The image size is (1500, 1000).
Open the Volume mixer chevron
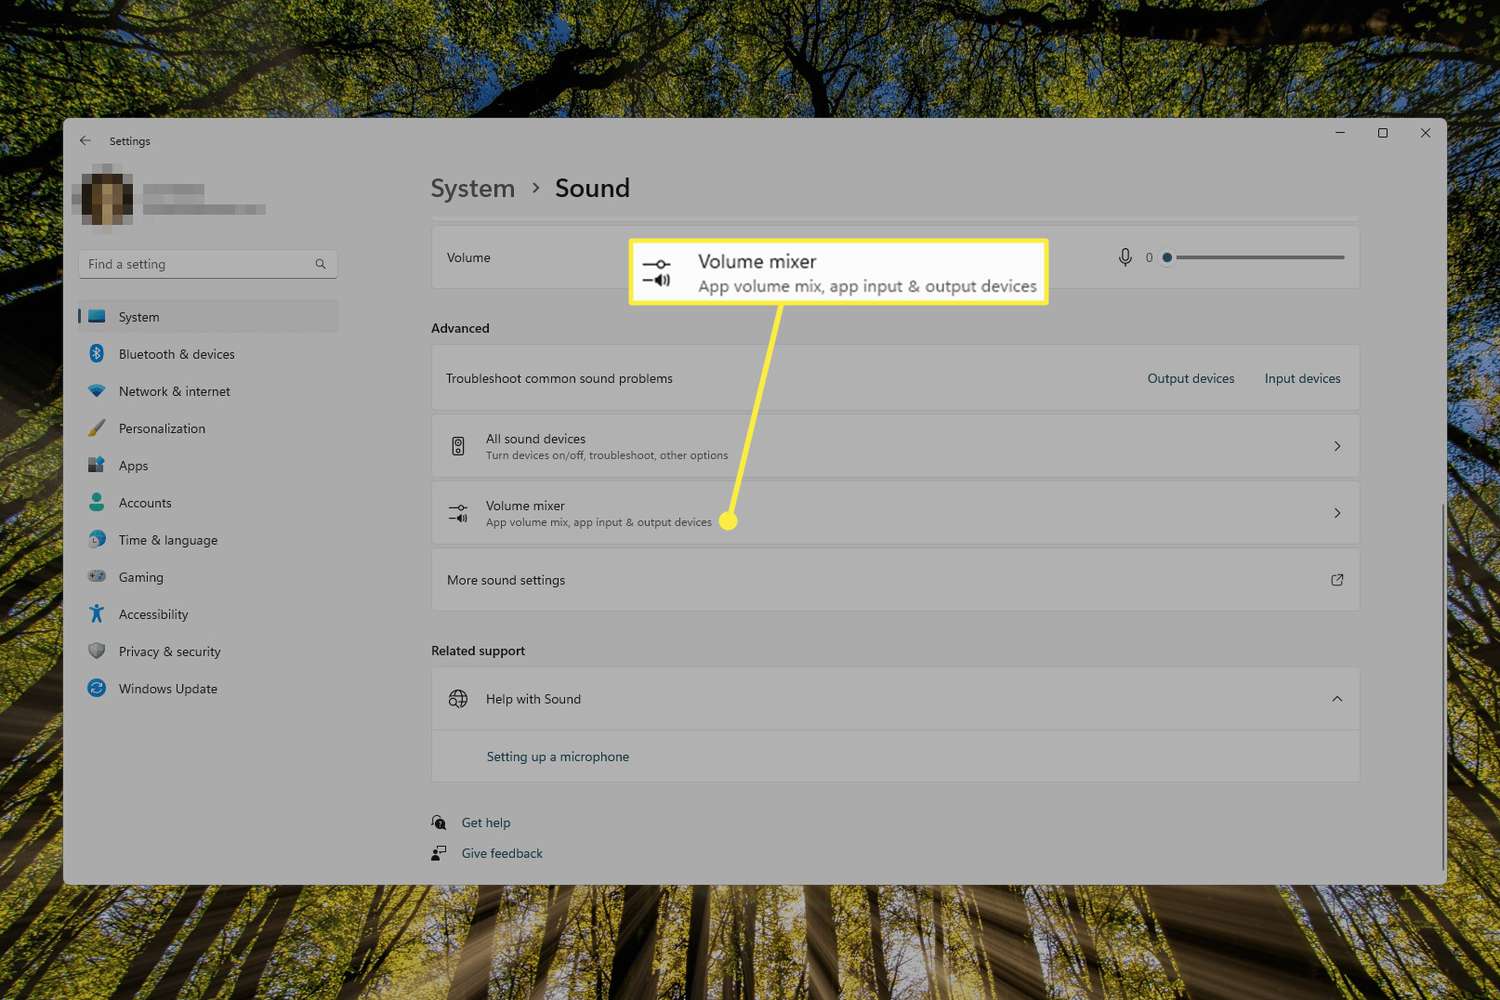click(1337, 513)
